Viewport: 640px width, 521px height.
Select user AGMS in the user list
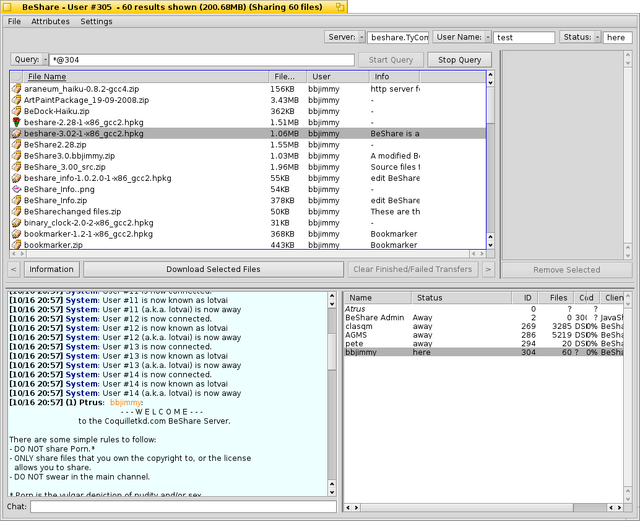484,335
